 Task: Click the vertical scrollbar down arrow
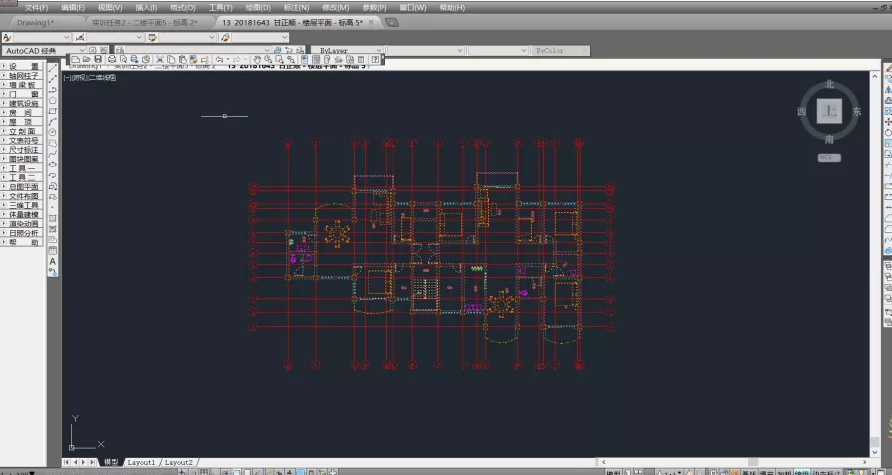(875, 452)
